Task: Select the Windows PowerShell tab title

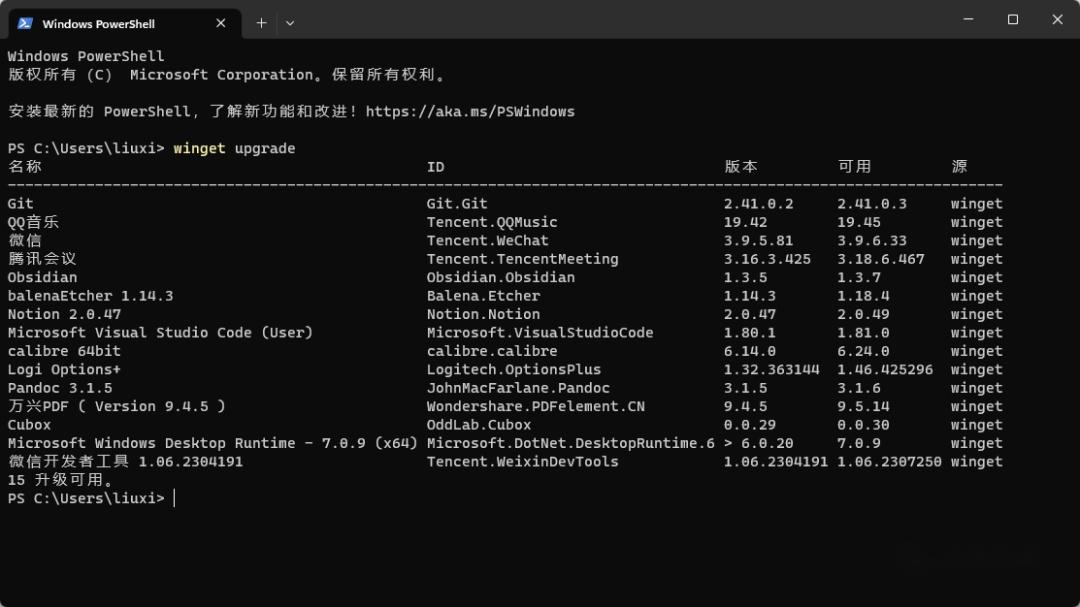Action: [x=98, y=23]
